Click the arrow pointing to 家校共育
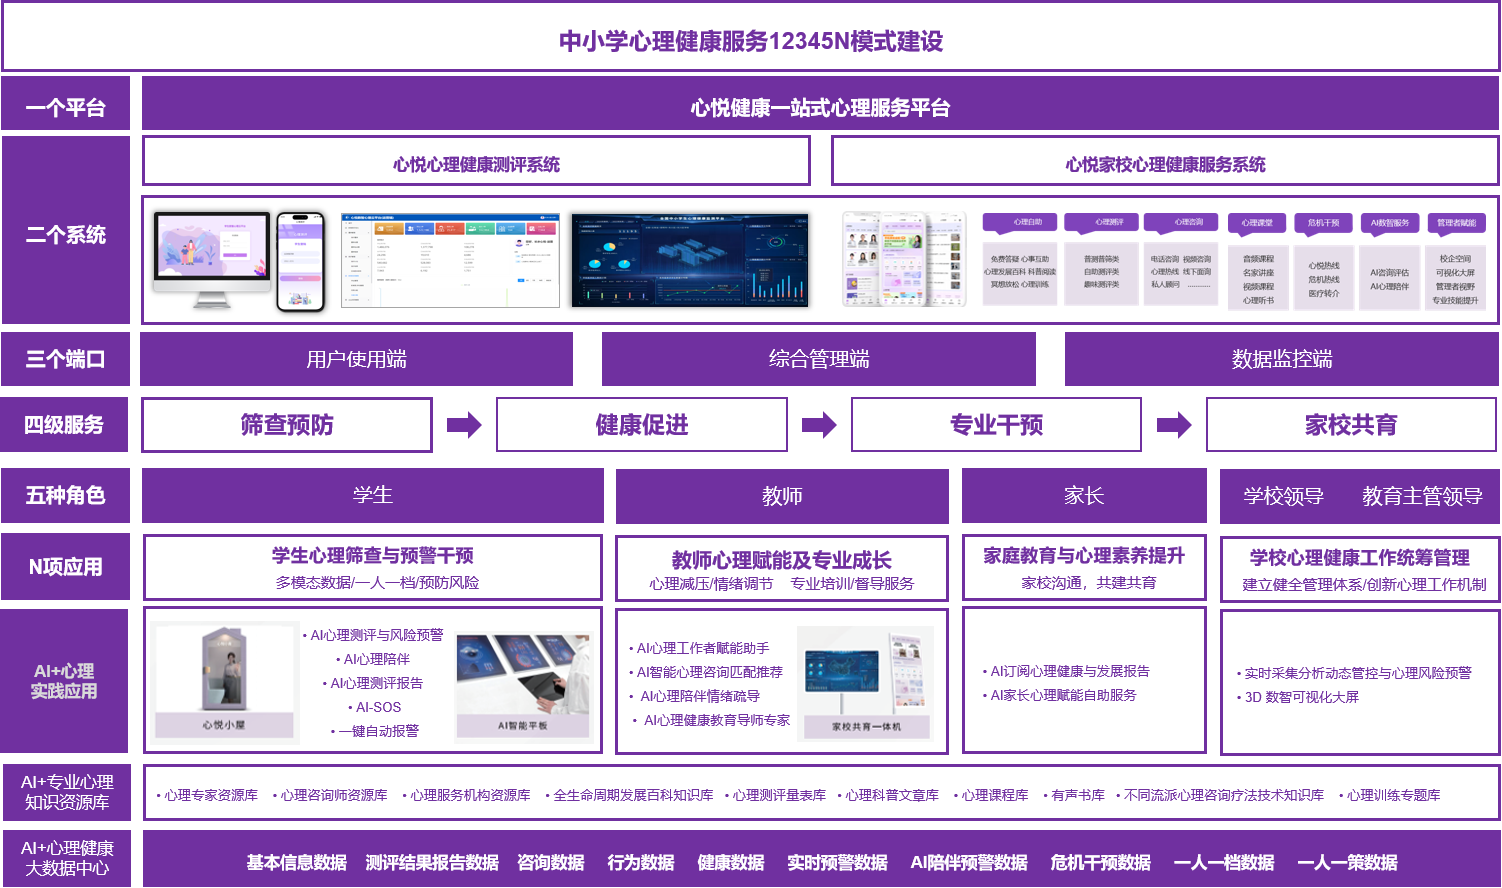1502x888 pixels. click(1174, 425)
